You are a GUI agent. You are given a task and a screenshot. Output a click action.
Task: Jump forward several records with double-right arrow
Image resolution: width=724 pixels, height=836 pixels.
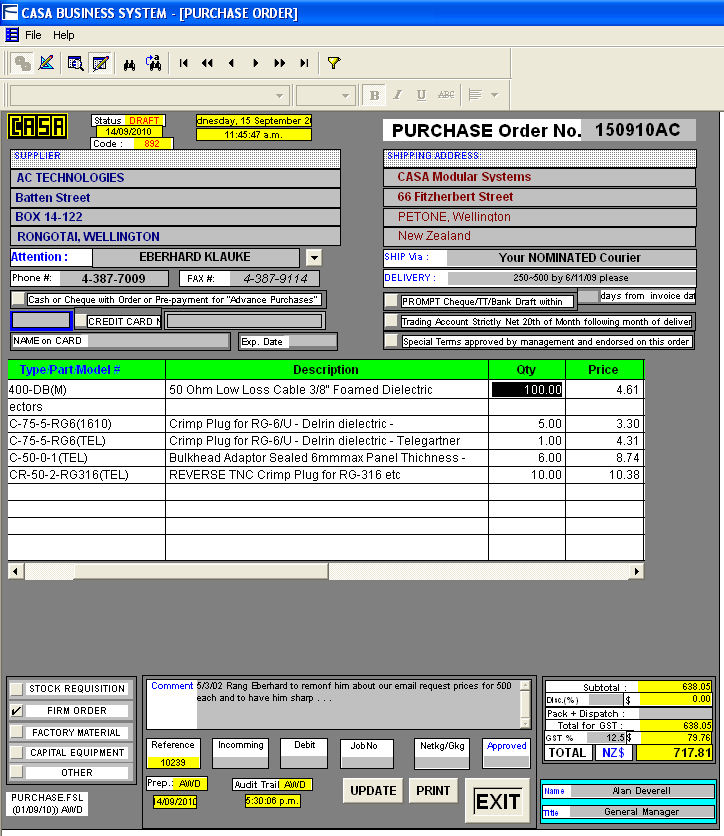tap(279, 63)
